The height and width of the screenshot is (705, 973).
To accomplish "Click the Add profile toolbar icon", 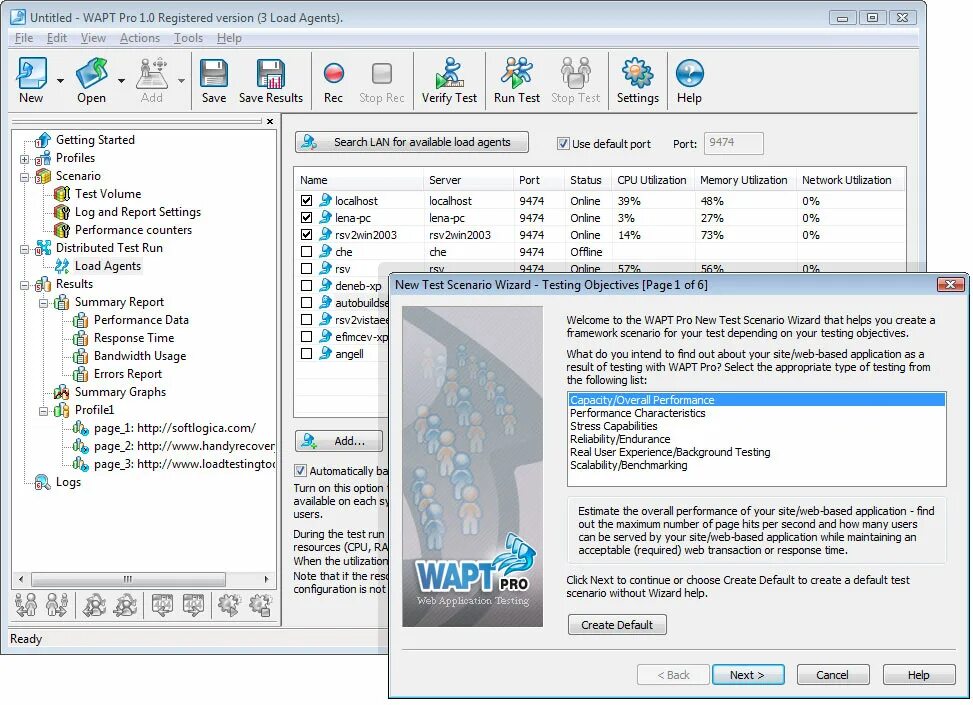I will [151, 81].
